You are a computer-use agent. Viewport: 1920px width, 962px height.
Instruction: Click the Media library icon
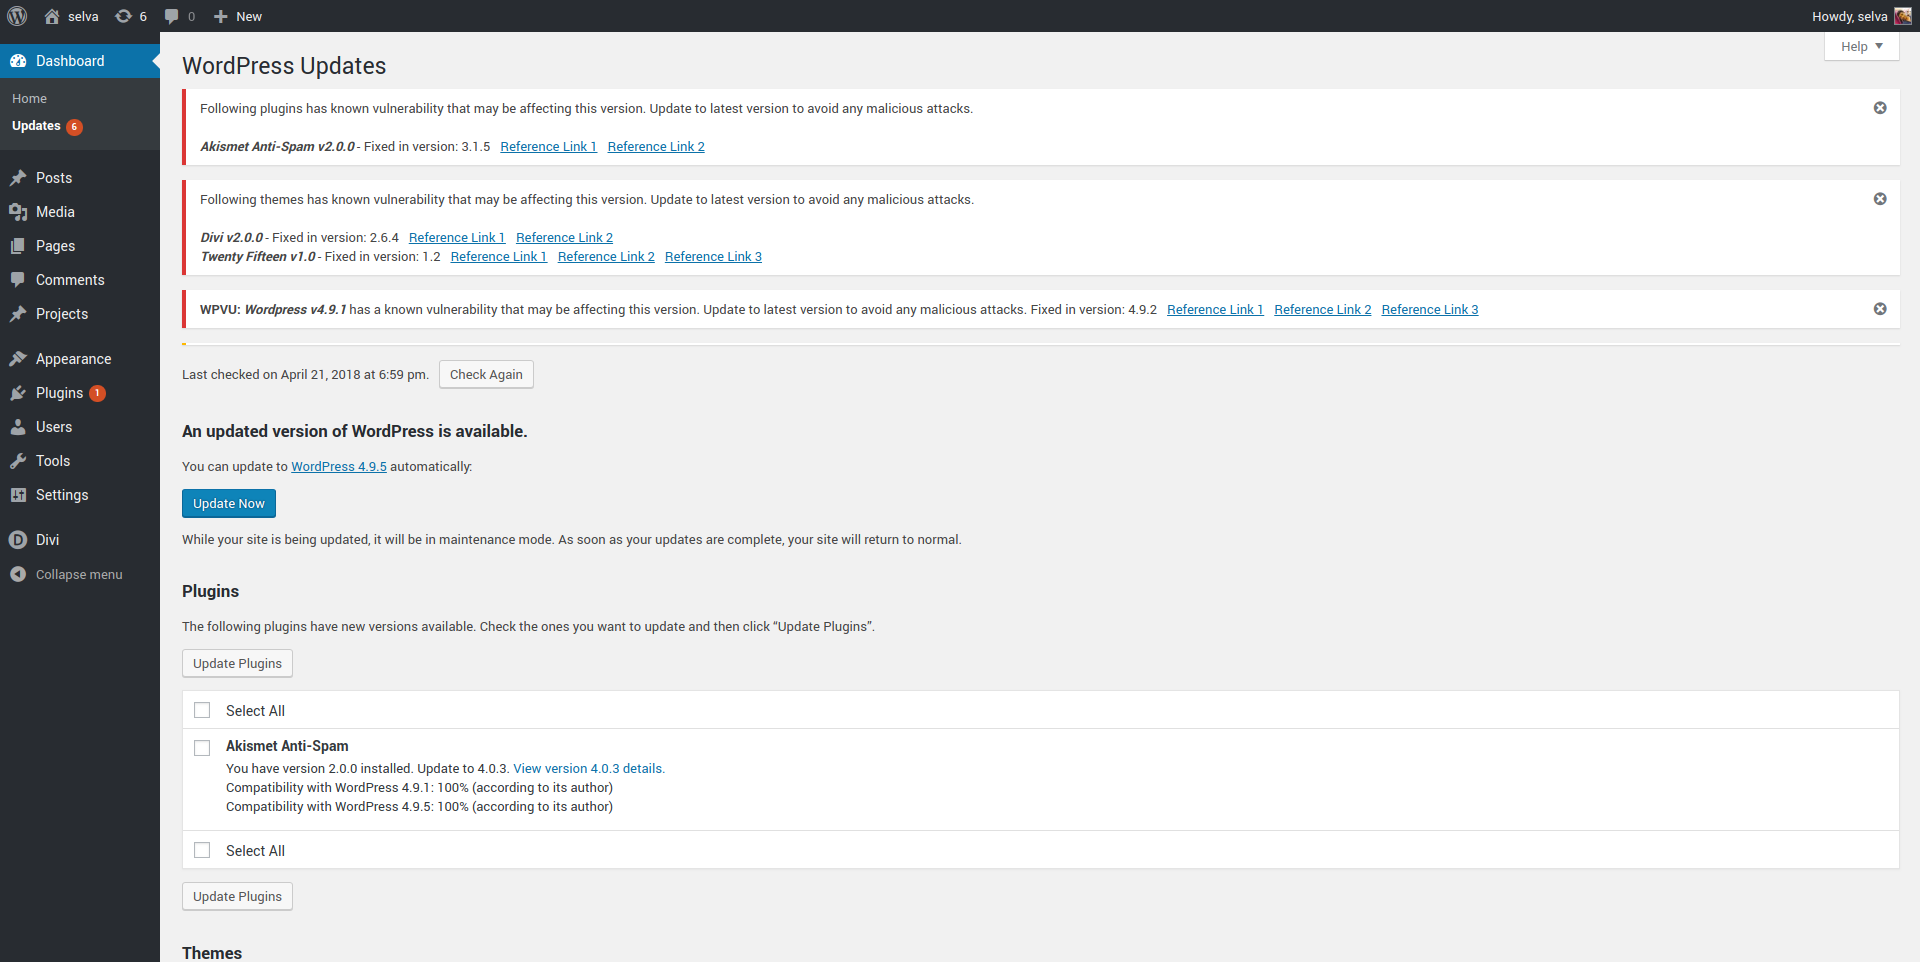tap(18, 212)
